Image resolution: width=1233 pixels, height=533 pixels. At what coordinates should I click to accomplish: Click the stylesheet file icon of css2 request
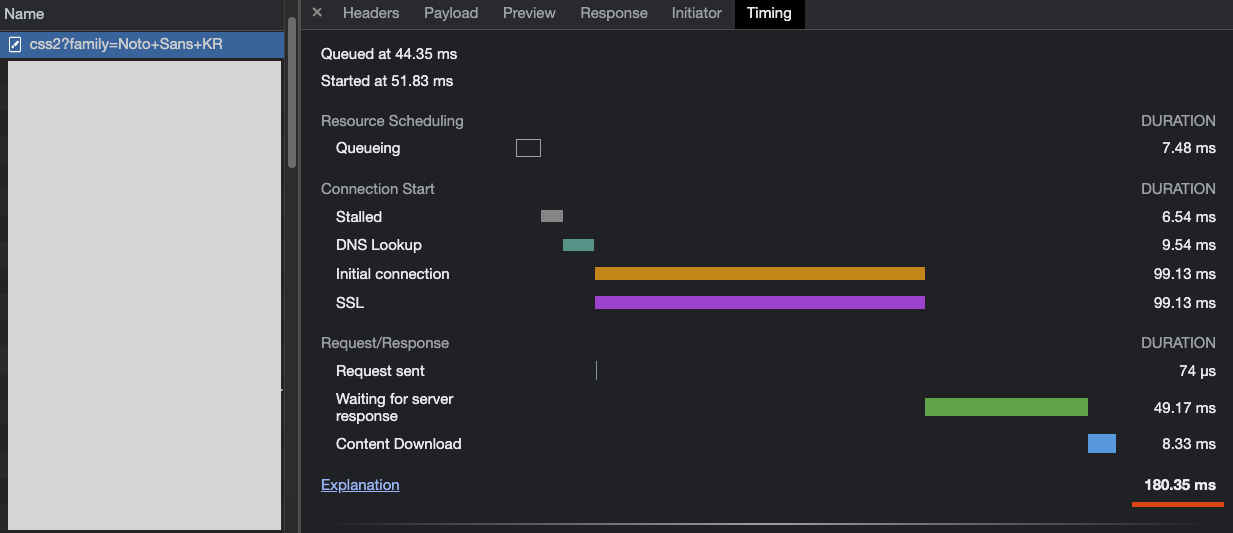pos(15,44)
